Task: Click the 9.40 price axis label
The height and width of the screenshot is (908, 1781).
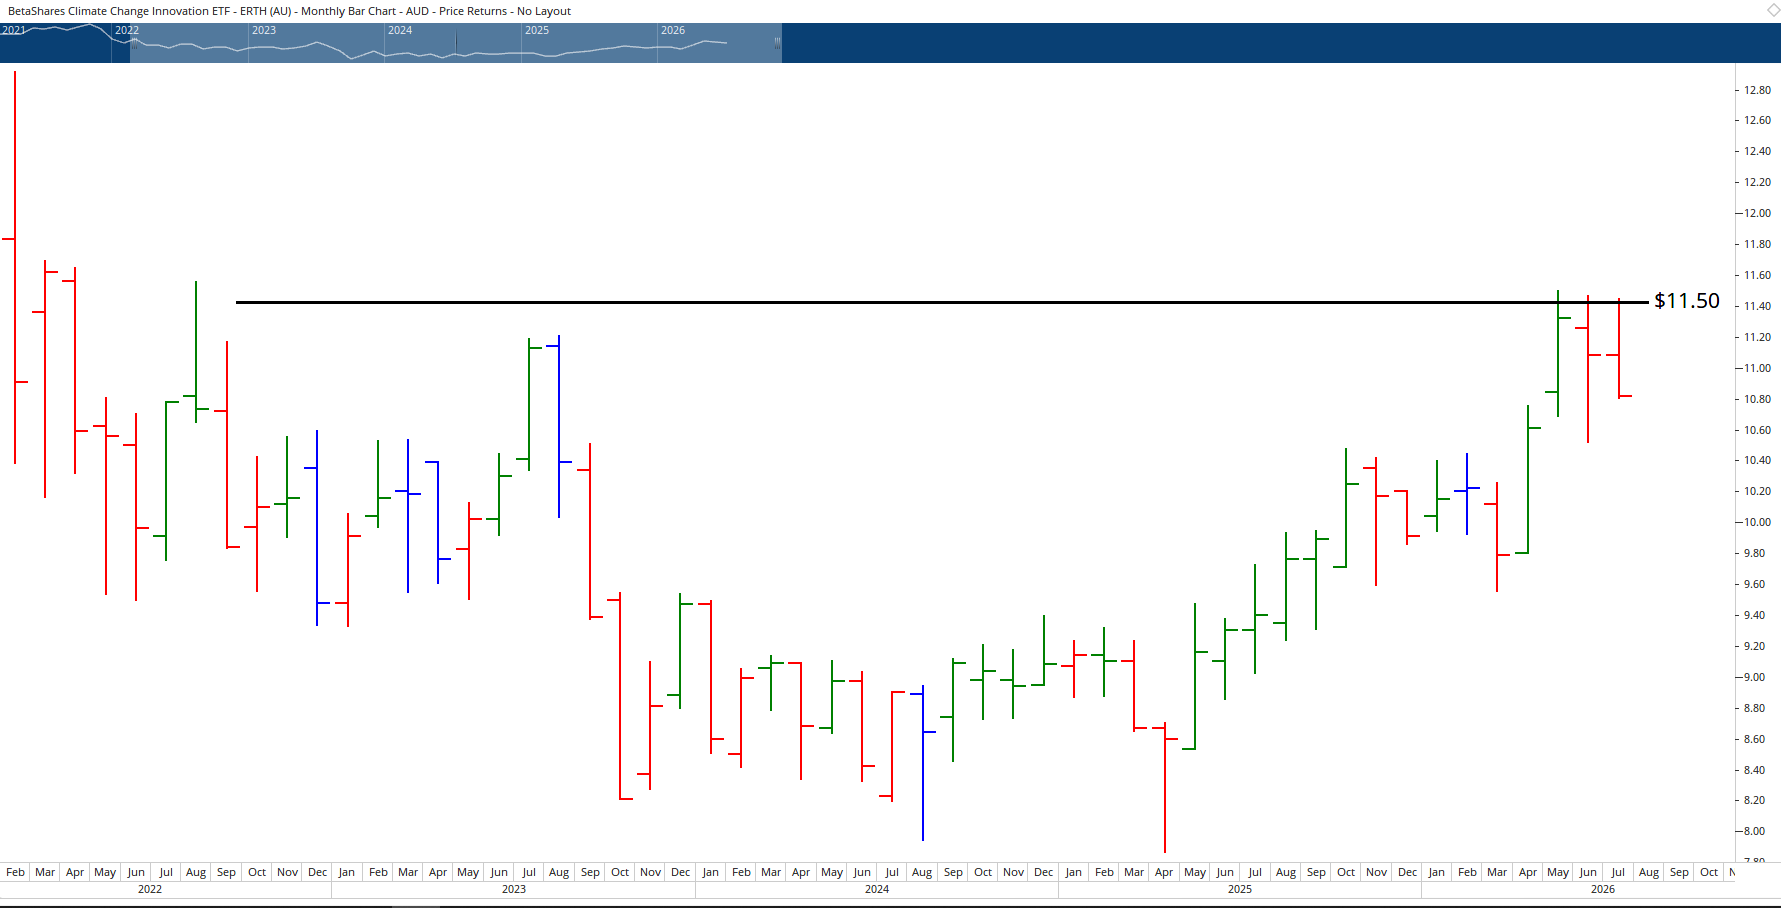Action: tap(1754, 615)
